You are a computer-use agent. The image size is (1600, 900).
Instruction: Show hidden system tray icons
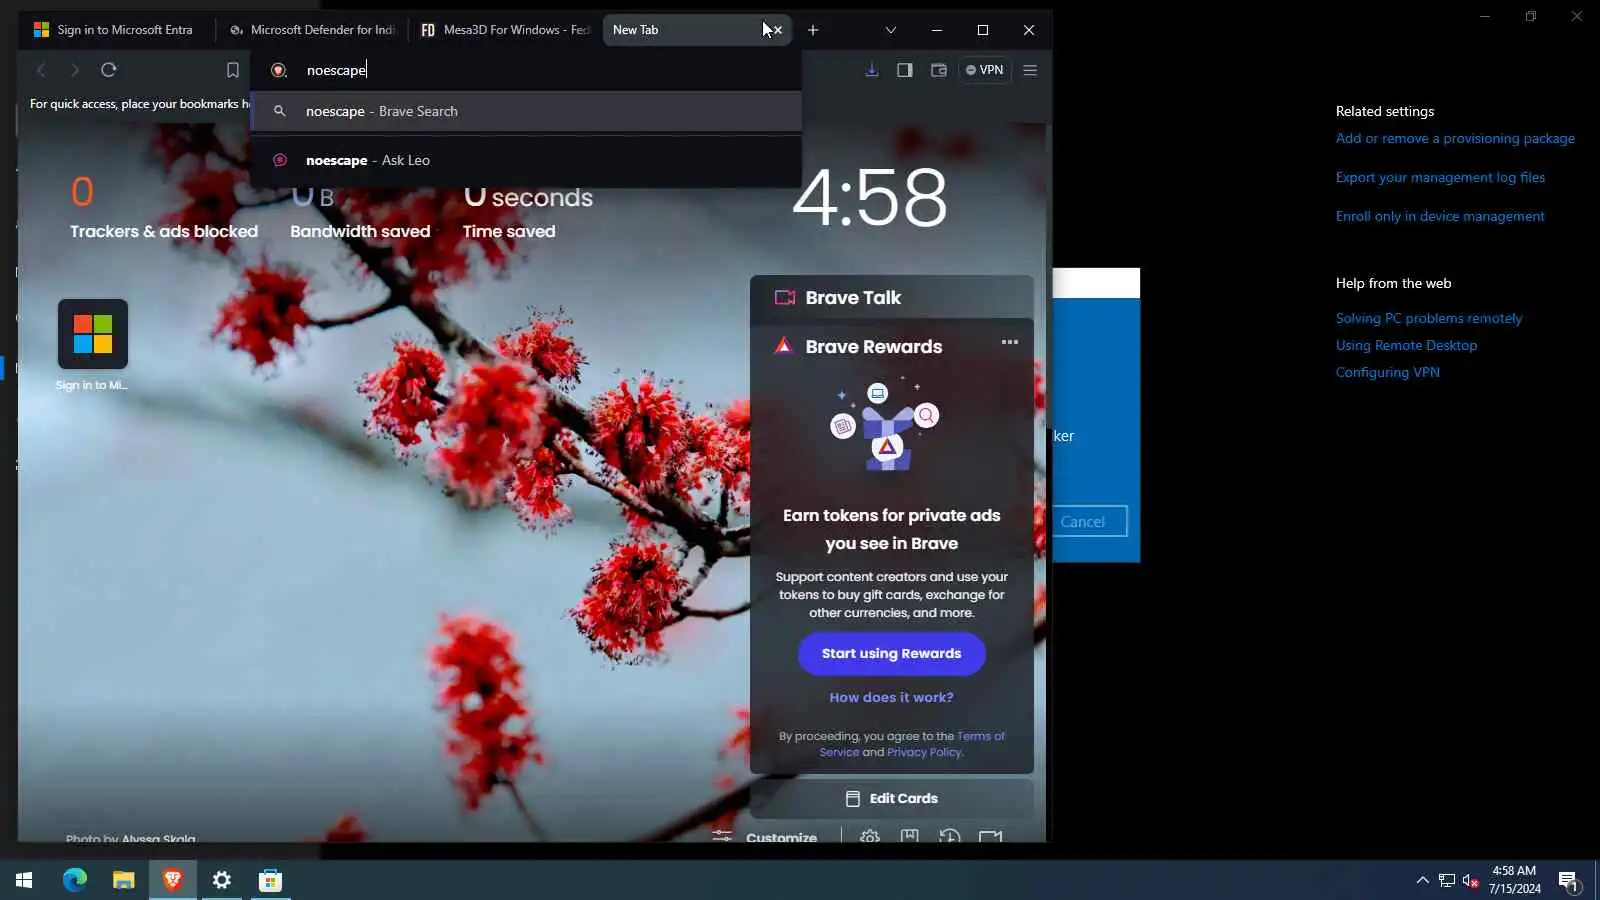(x=1422, y=880)
